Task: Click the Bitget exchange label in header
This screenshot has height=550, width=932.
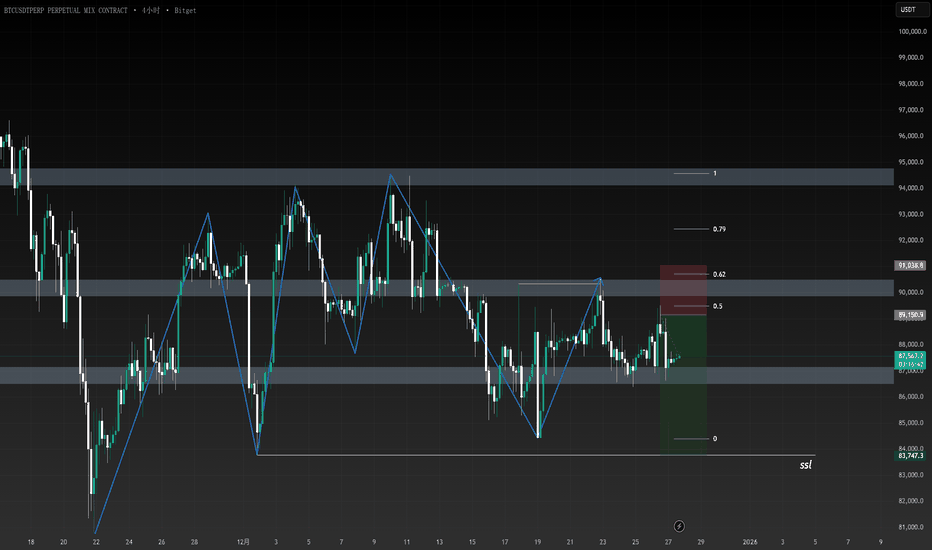Action: coord(185,10)
